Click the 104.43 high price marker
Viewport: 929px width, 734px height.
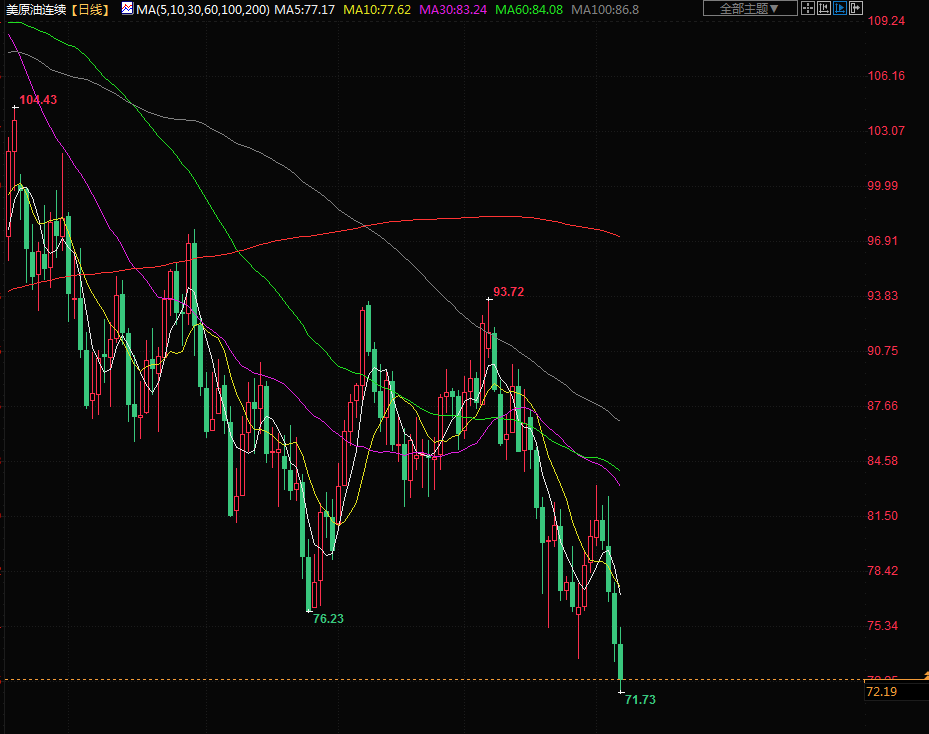tap(38, 99)
